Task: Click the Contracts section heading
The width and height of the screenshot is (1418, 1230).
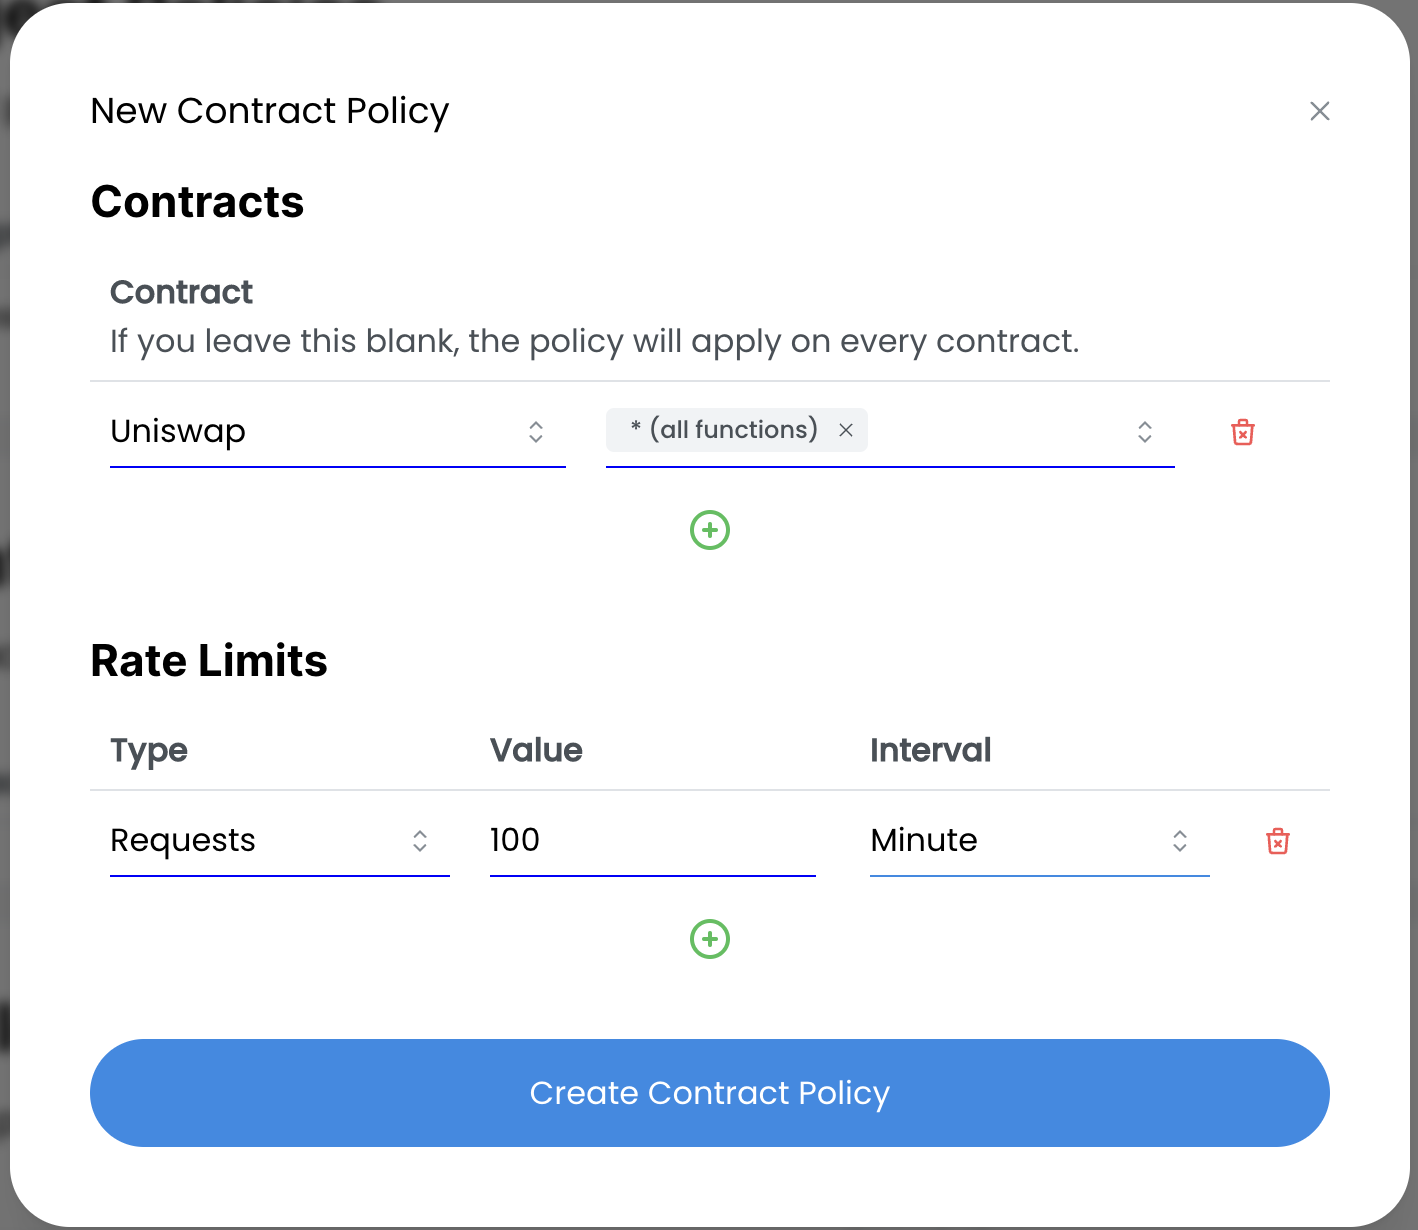Action: [x=197, y=202]
